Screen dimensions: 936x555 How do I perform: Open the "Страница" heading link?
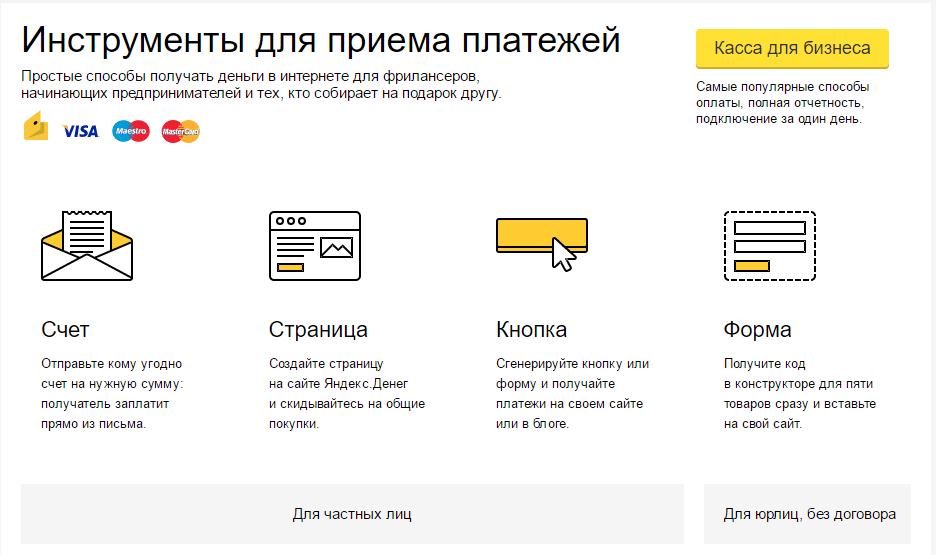click(318, 330)
